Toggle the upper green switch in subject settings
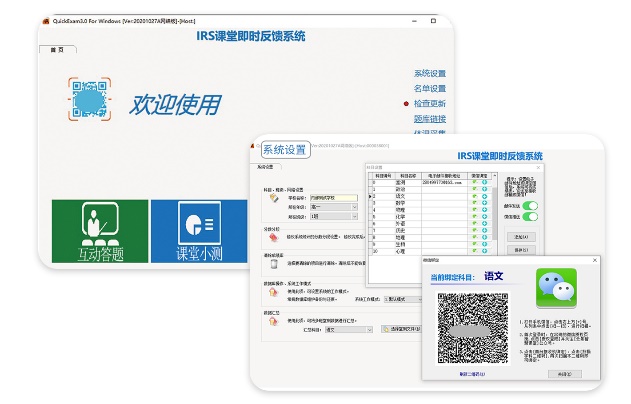 [x=529, y=206]
